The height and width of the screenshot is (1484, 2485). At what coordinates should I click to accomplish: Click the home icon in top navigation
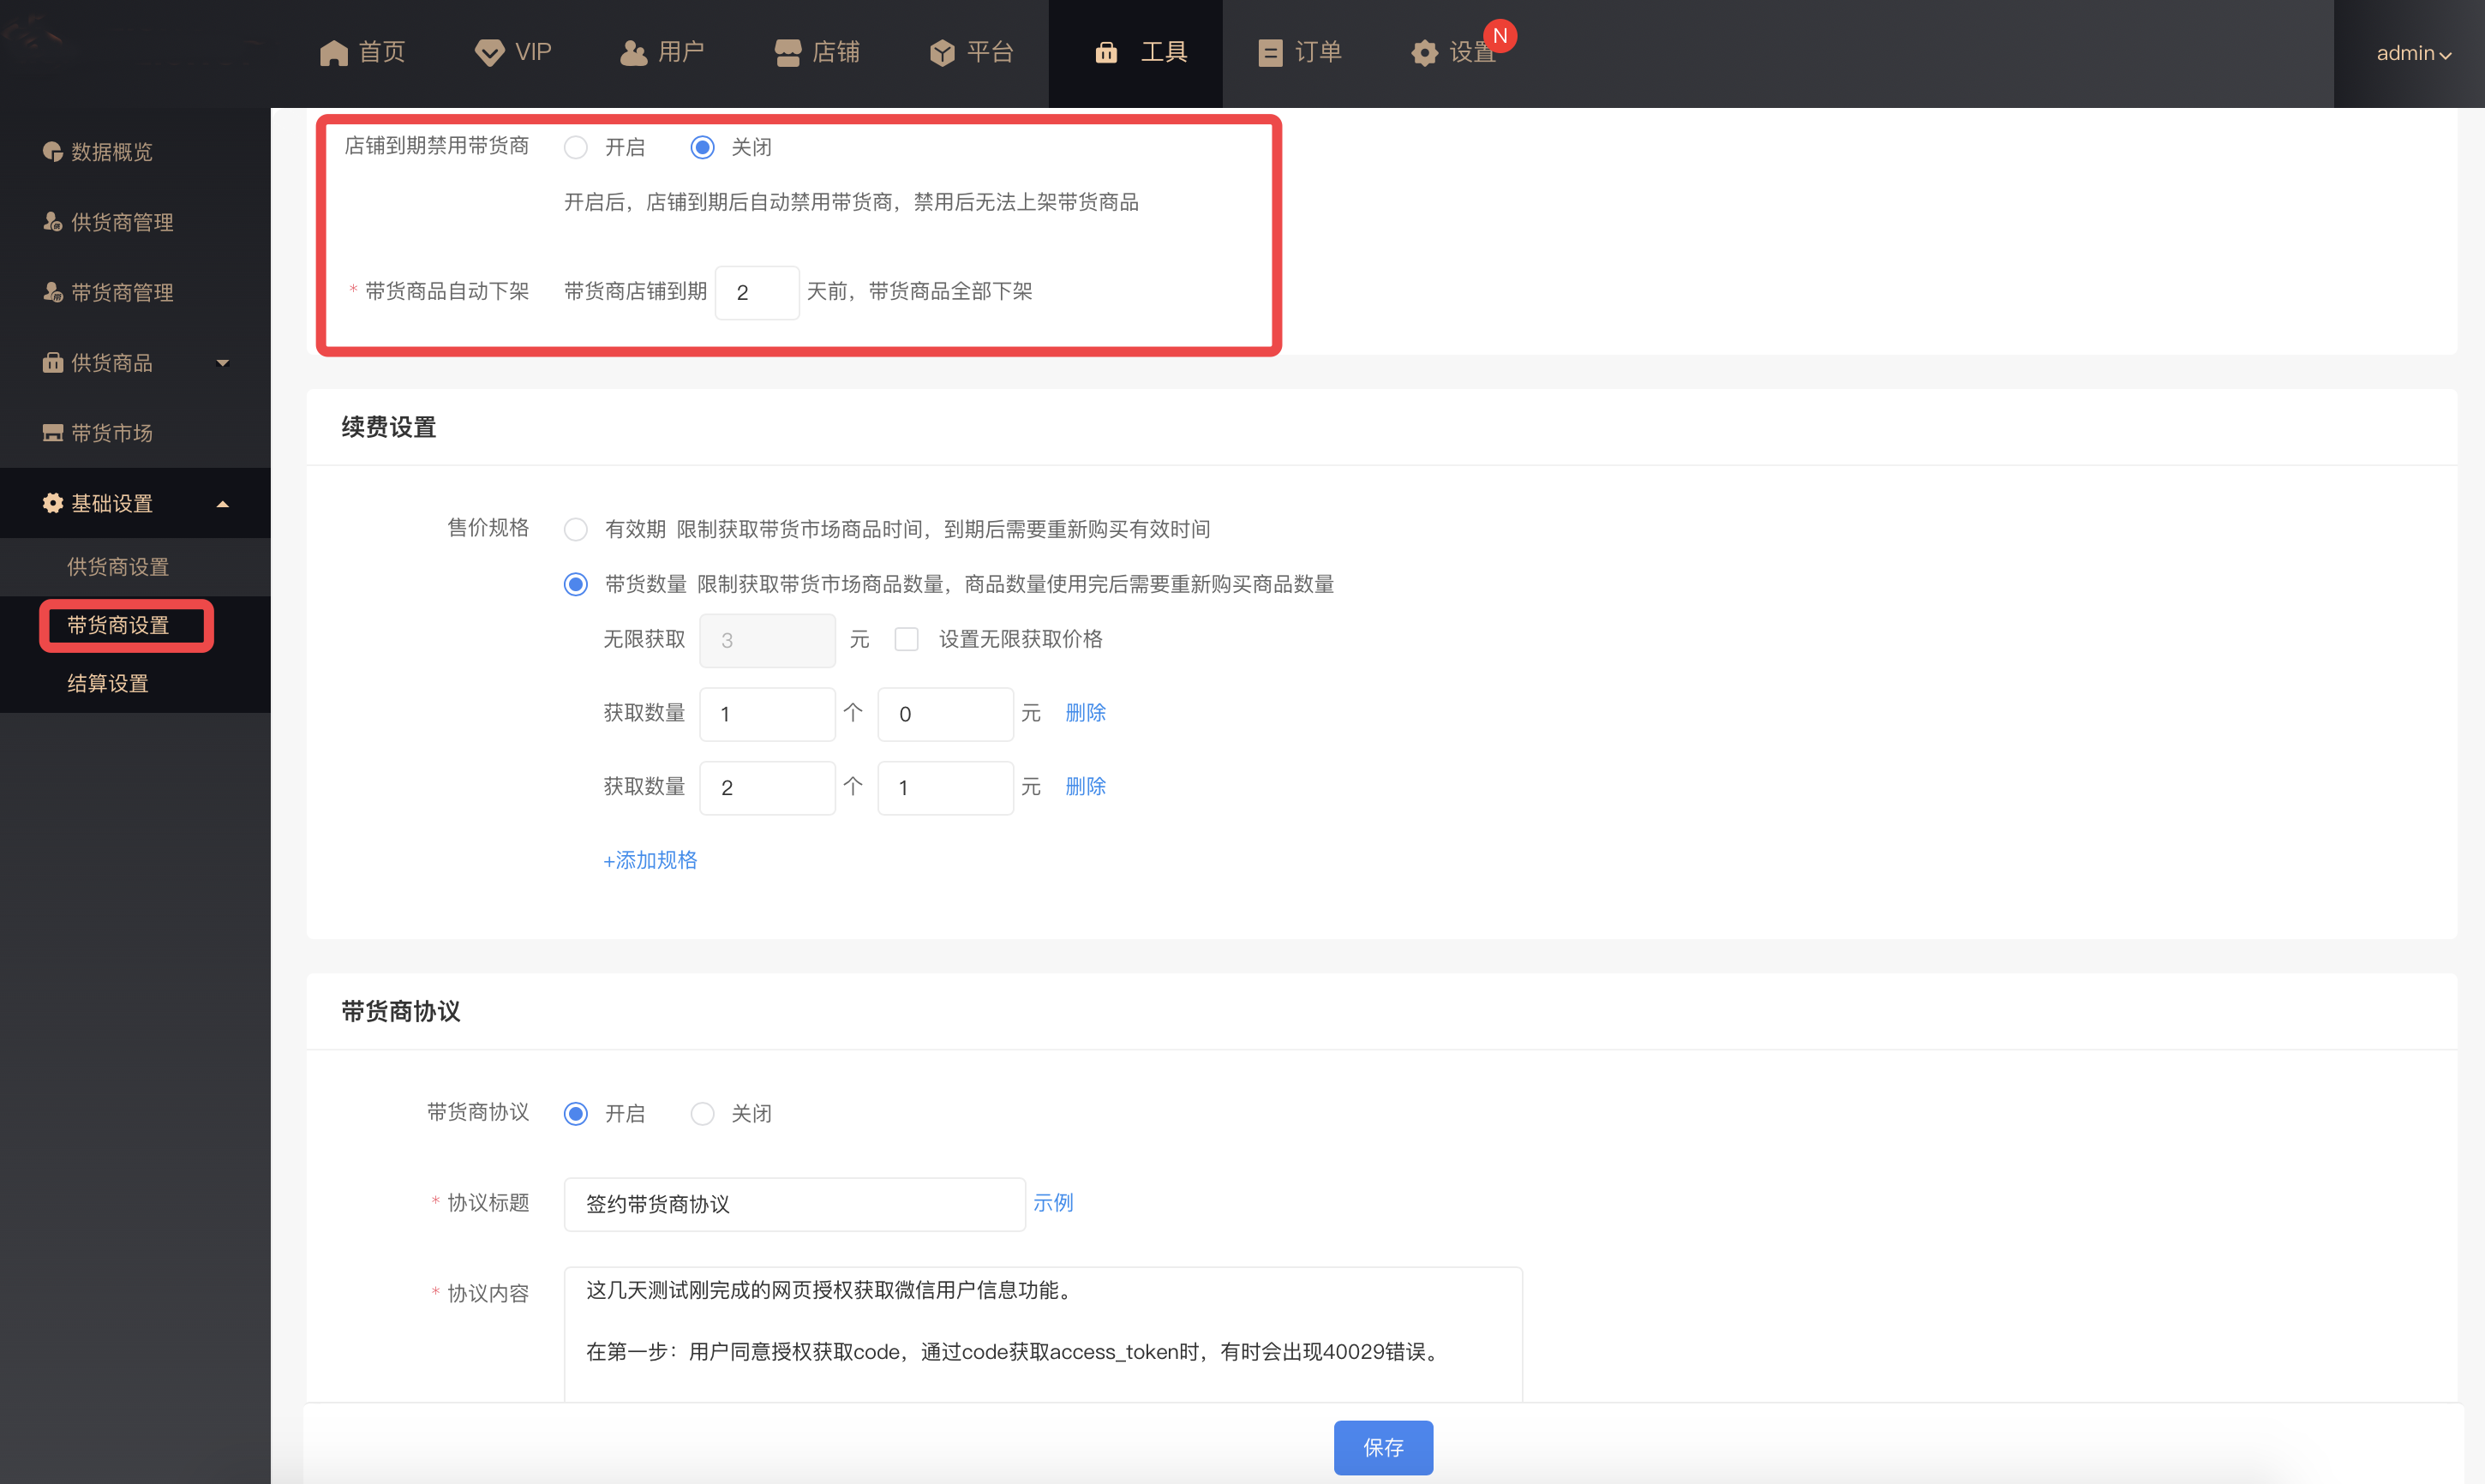click(333, 53)
